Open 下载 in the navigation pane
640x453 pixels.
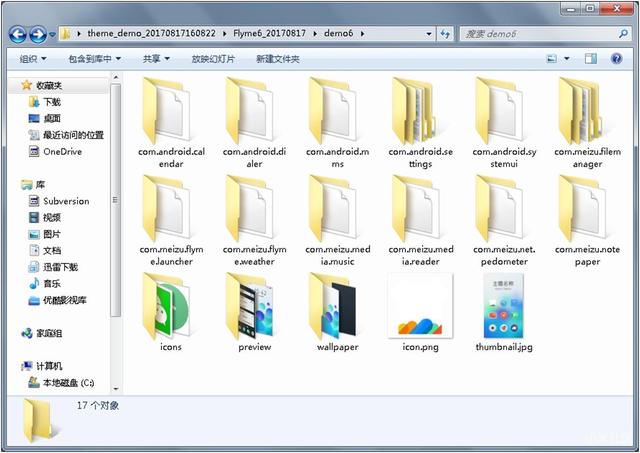coord(52,102)
